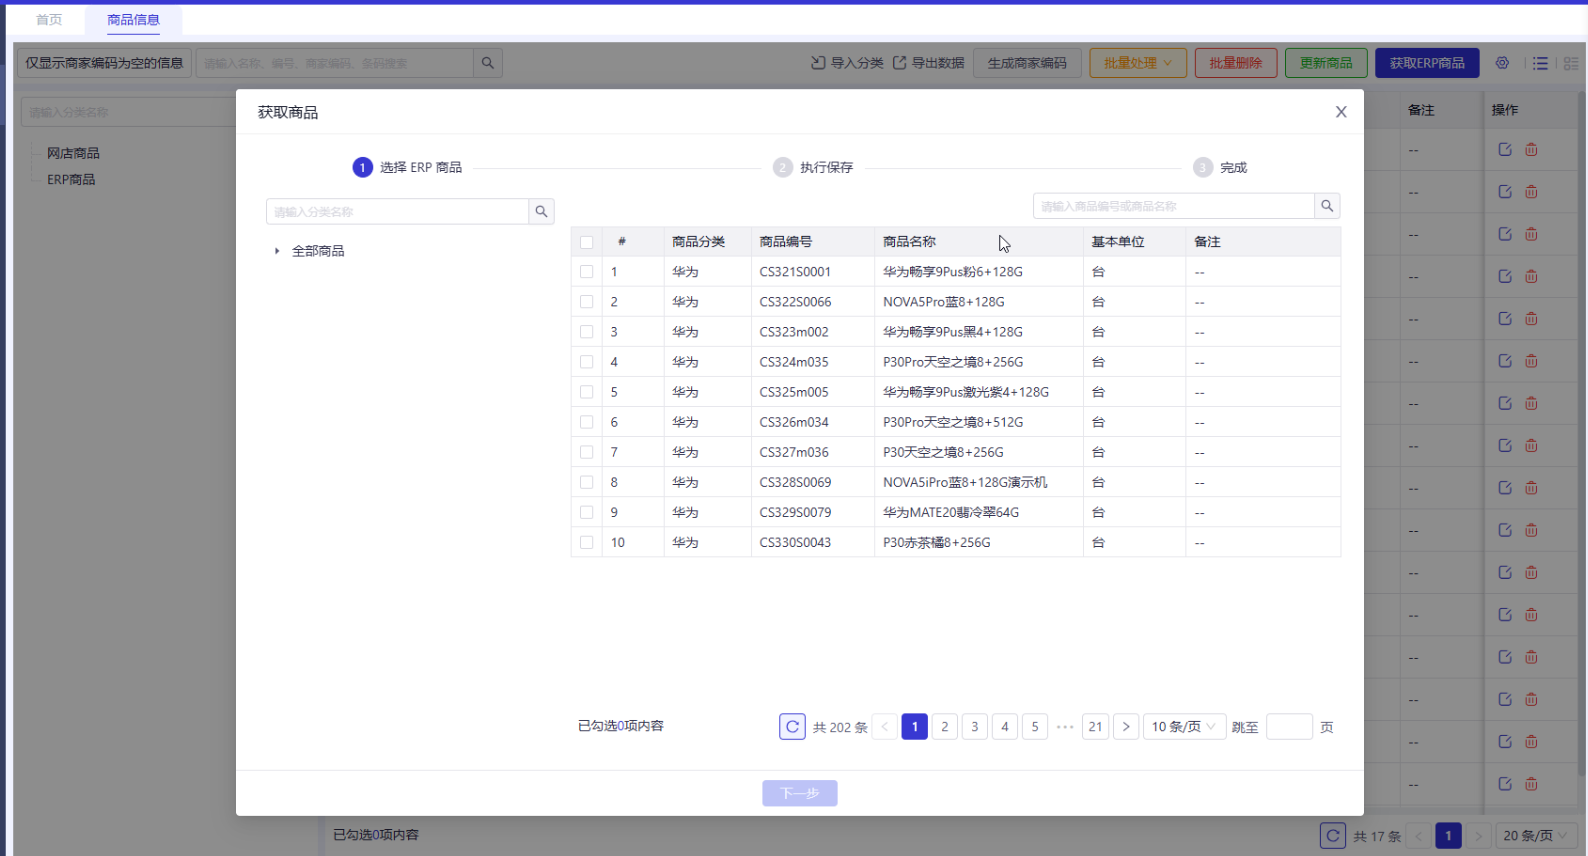Check the row for CS326m034
The height and width of the screenshot is (856, 1588).
tap(586, 422)
